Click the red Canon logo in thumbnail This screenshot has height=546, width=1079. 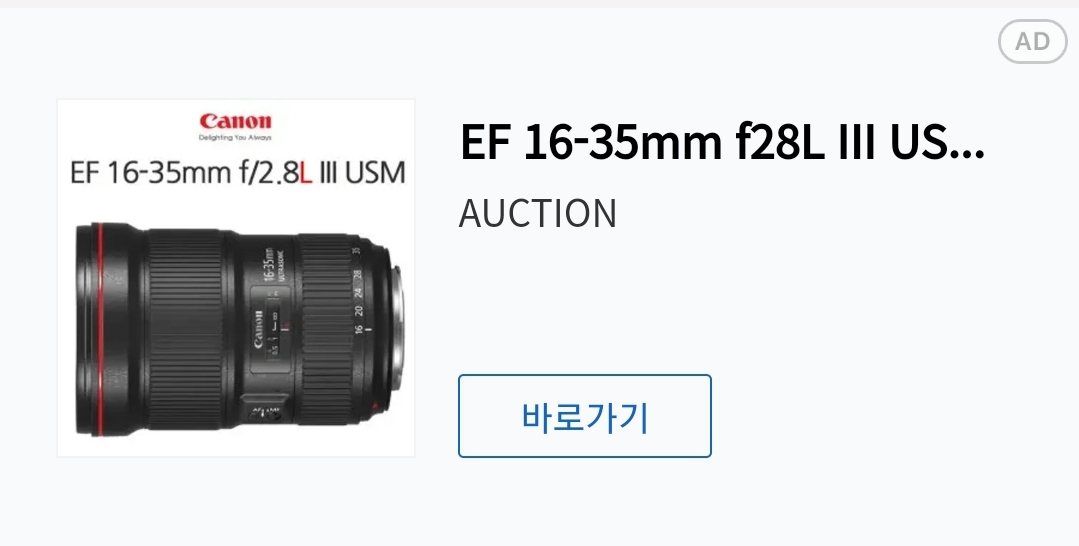[235, 121]
